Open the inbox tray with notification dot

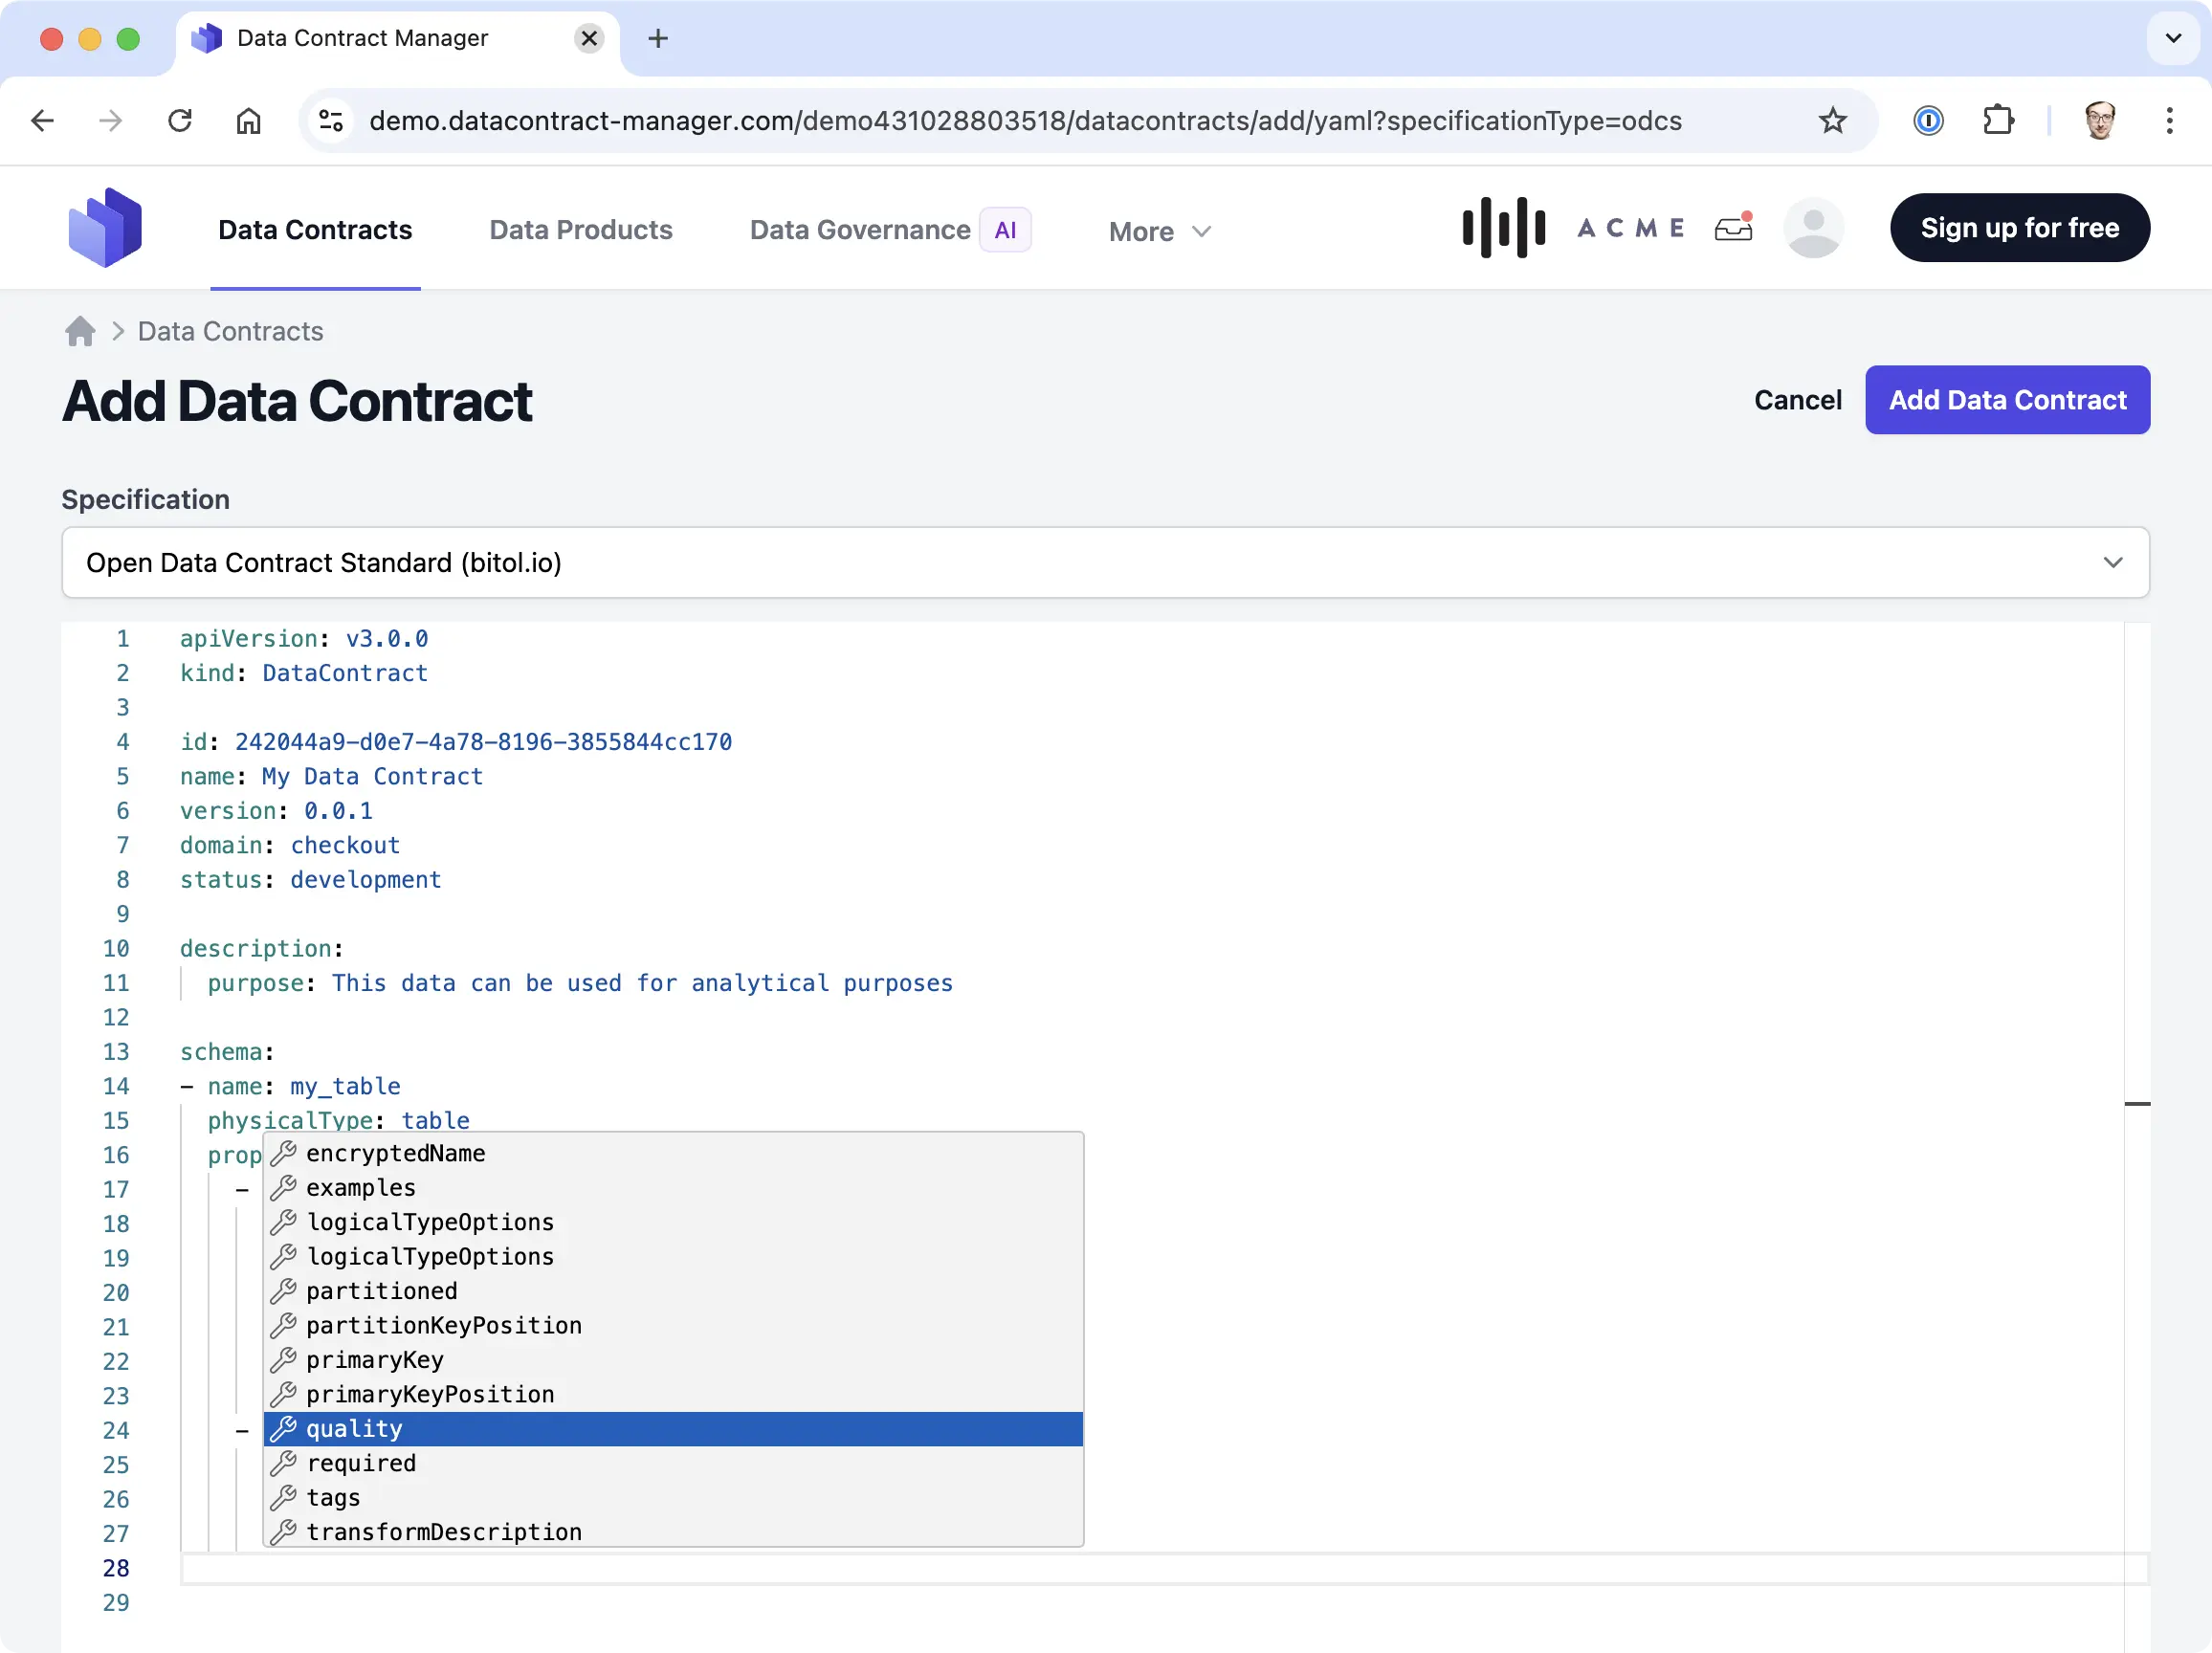pos(1733,228)
